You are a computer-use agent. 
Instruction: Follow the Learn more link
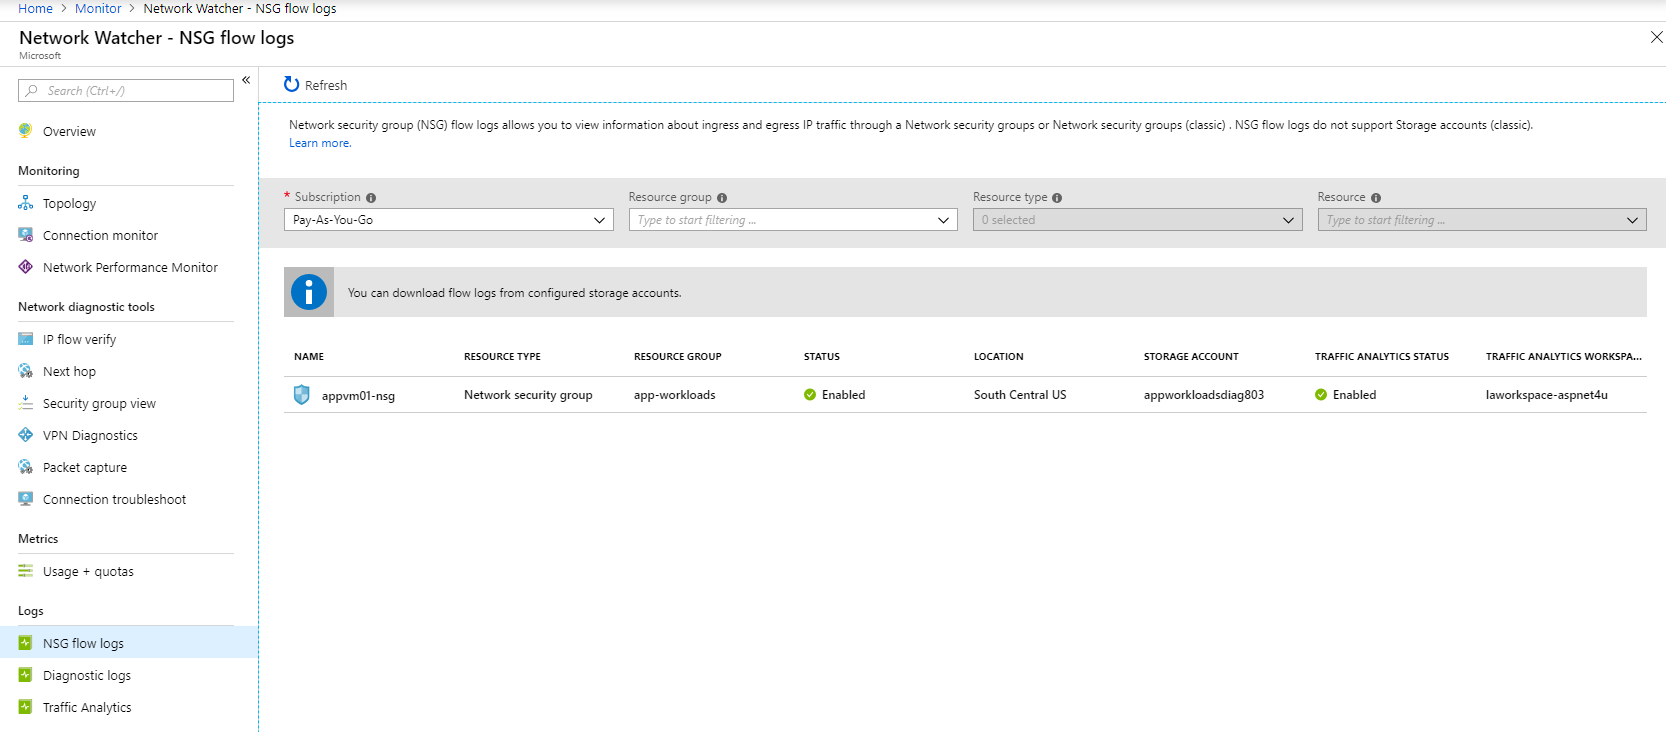(x=320, y=143)
